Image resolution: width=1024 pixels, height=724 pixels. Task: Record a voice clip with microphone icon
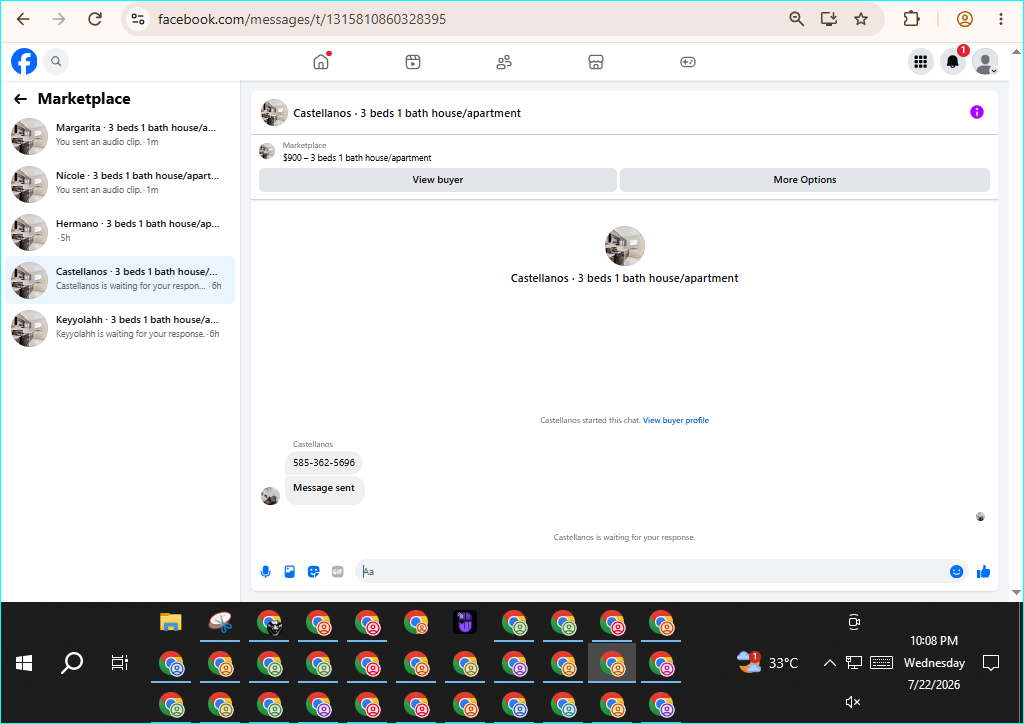click(266, 572)
